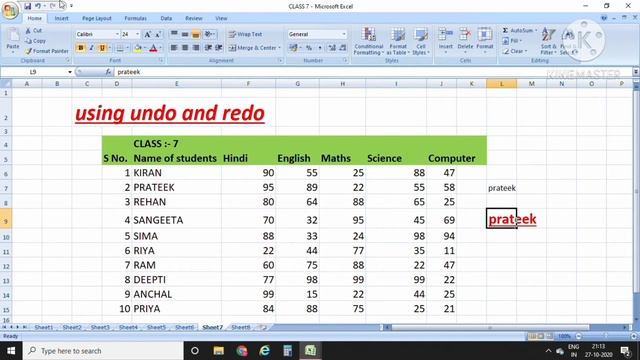This screenshot has width=640, height=360.
Task: Open the Cell Styles gallery
Action: click(x=420, y=41)
